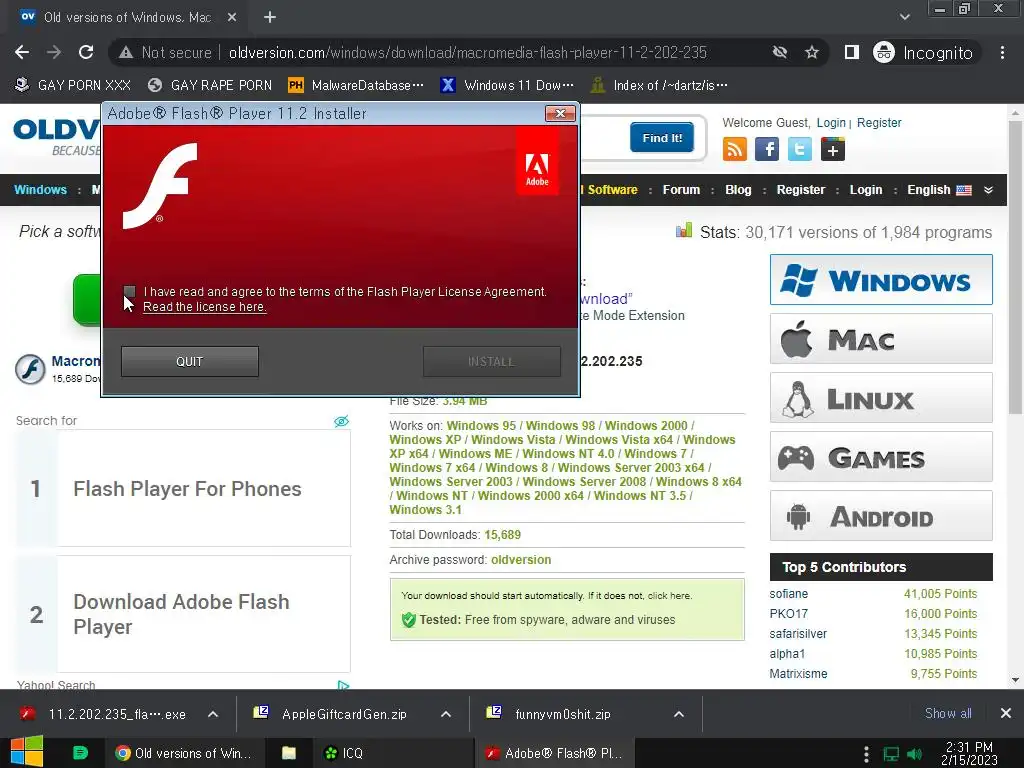1024x768 pixels.
Task: Open the English language selector
Action: tap(939, 190)
